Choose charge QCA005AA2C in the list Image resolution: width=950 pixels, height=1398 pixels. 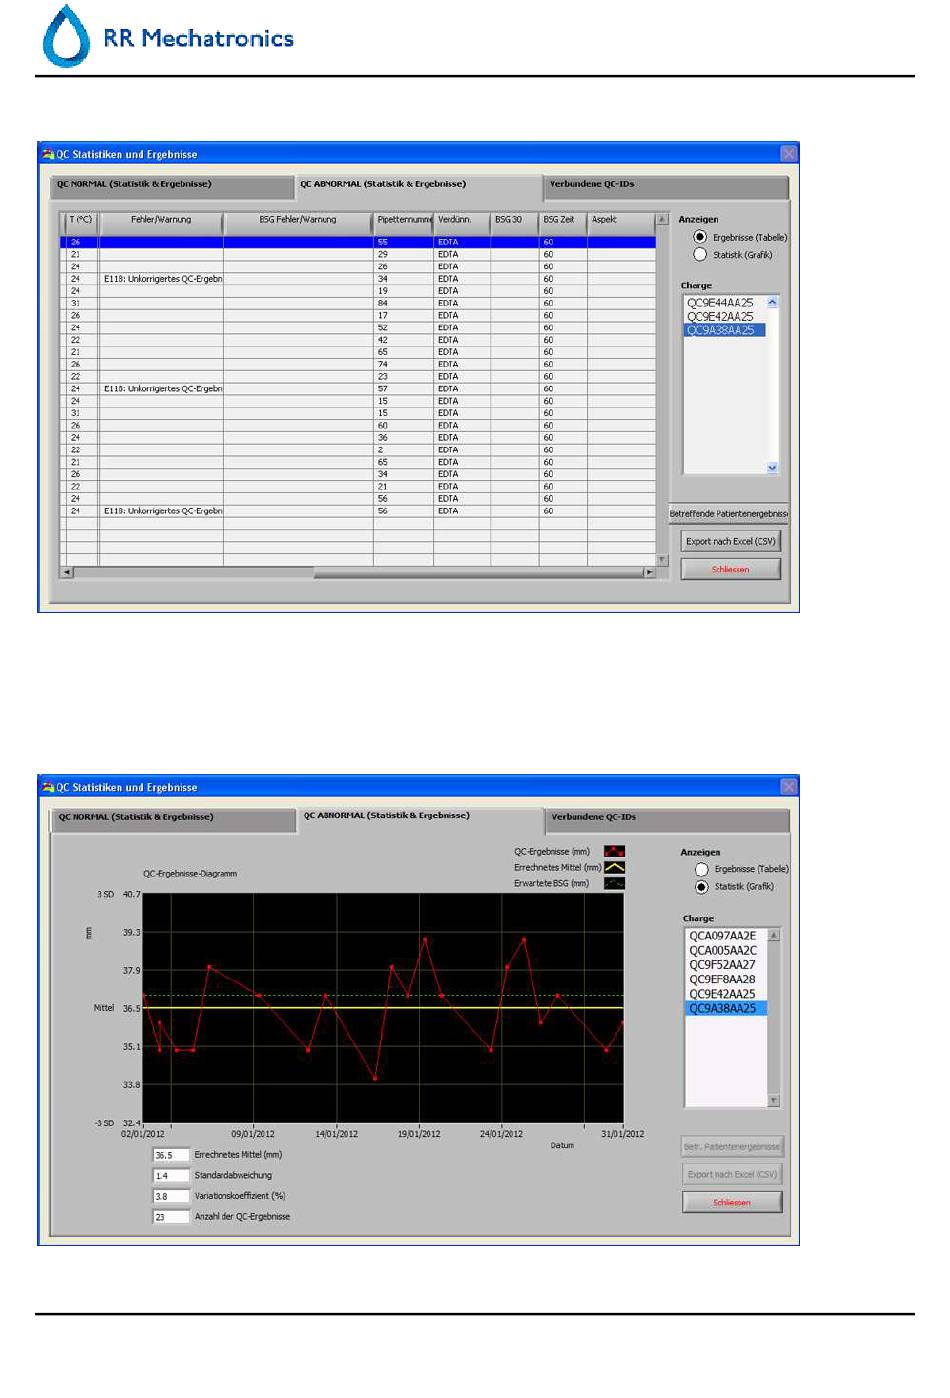[x=726, y=951]
